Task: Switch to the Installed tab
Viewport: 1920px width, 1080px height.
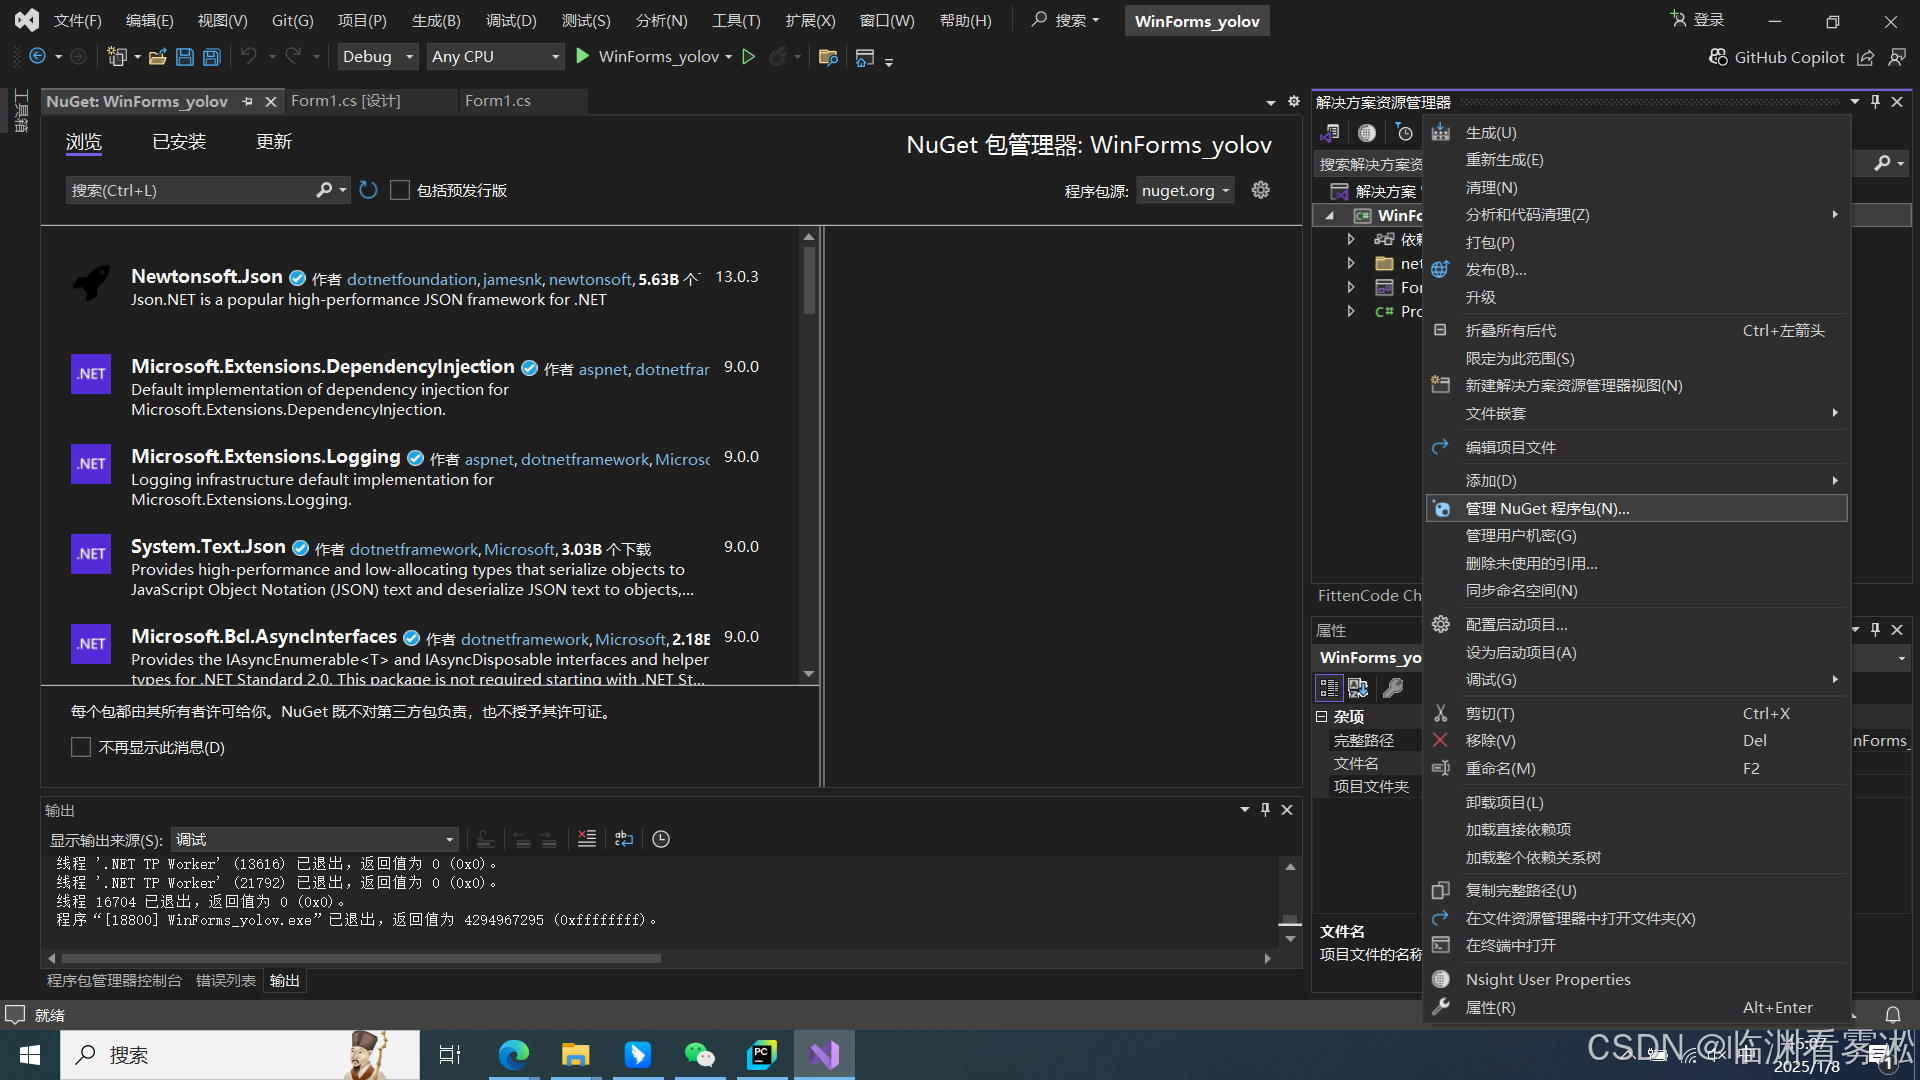Action: pos(179,142)
